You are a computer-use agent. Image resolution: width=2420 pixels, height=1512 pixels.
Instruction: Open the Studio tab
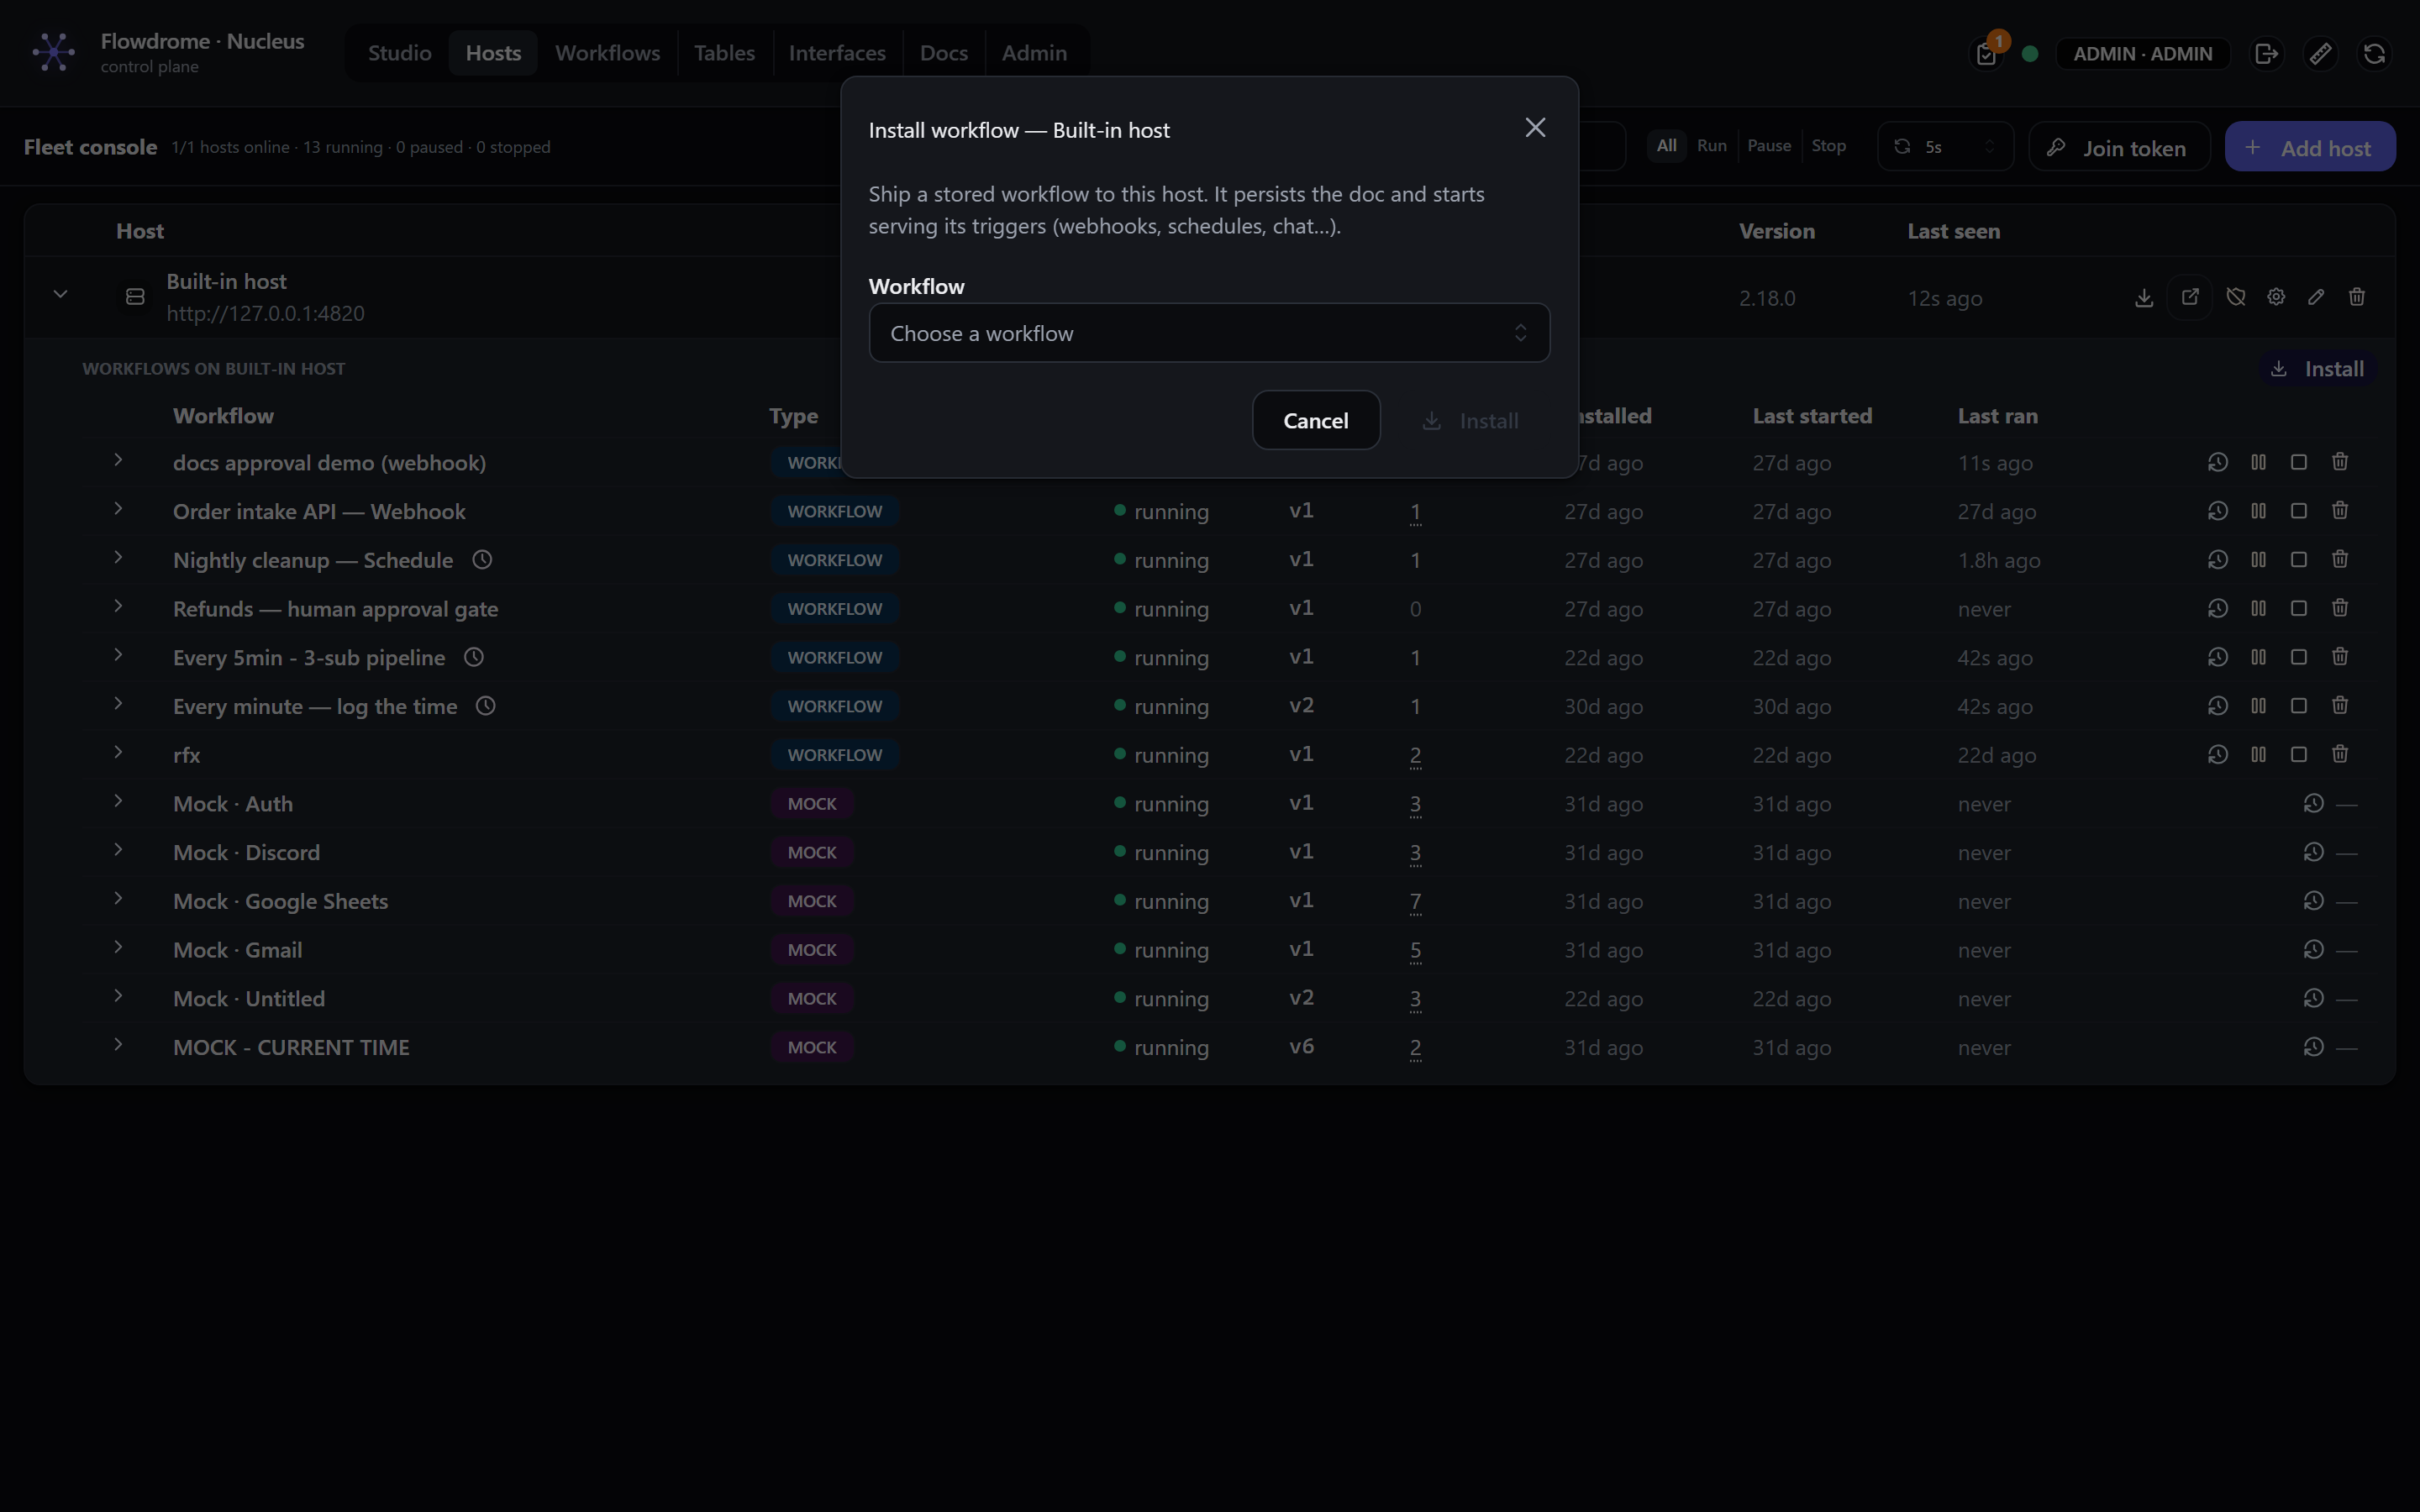(x=399, y=53)
